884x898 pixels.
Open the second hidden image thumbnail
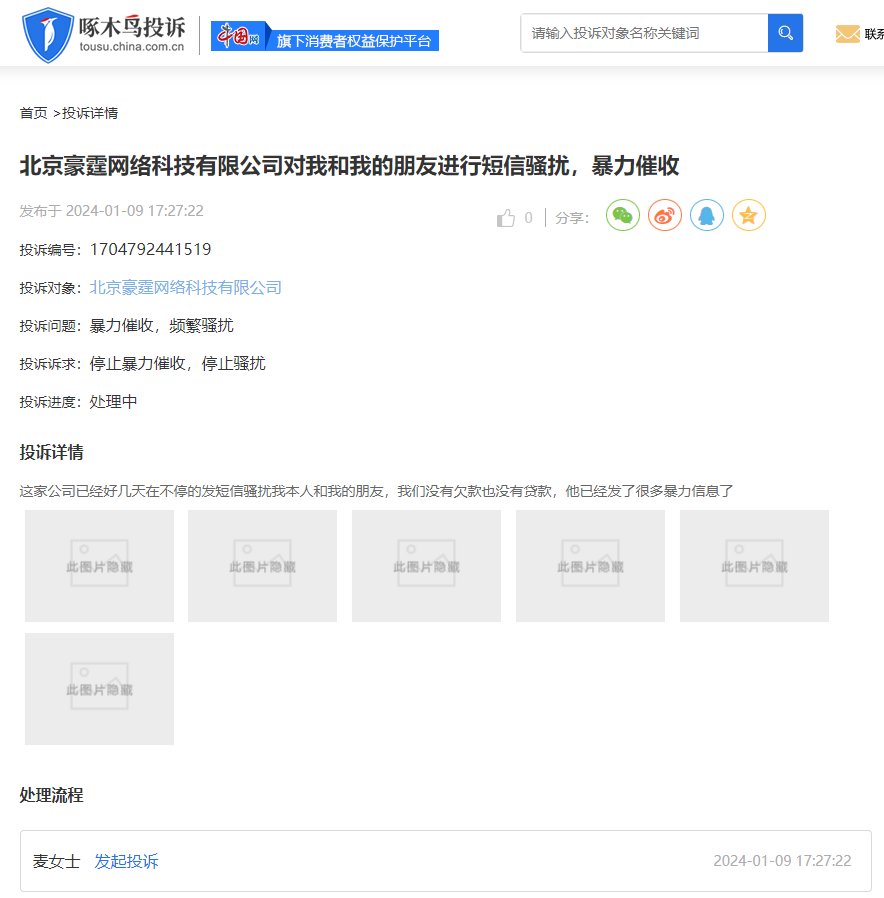tap(262, 566)
